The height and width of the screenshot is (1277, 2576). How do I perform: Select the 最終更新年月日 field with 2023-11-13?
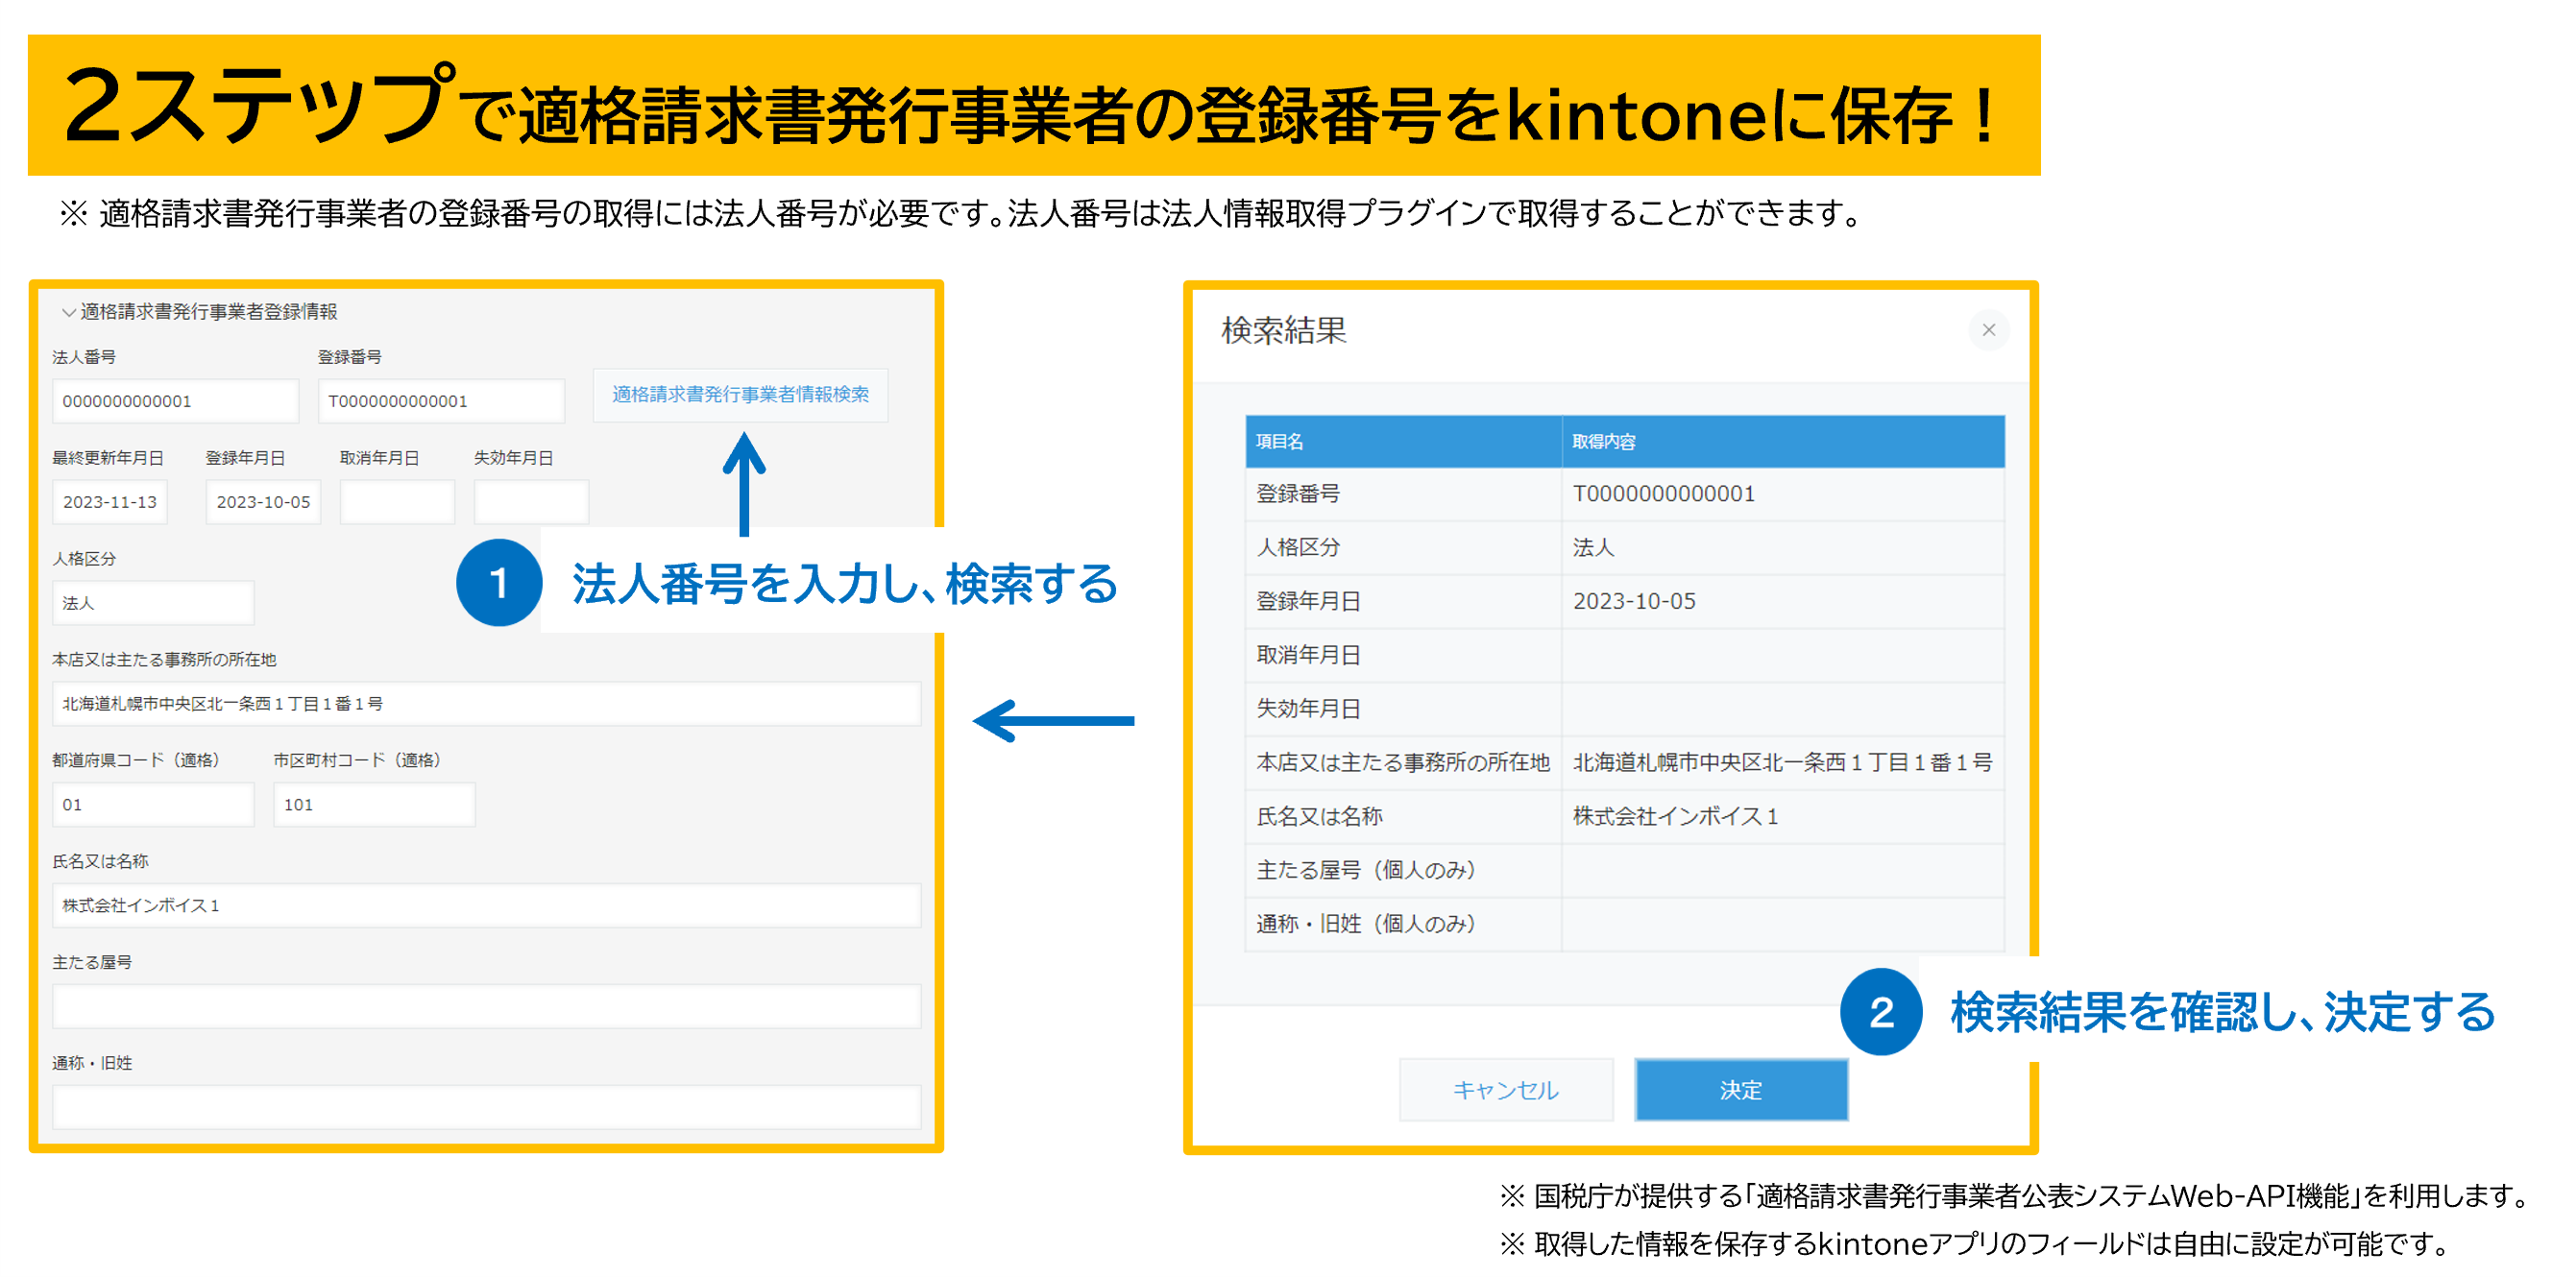pos(110,502)
